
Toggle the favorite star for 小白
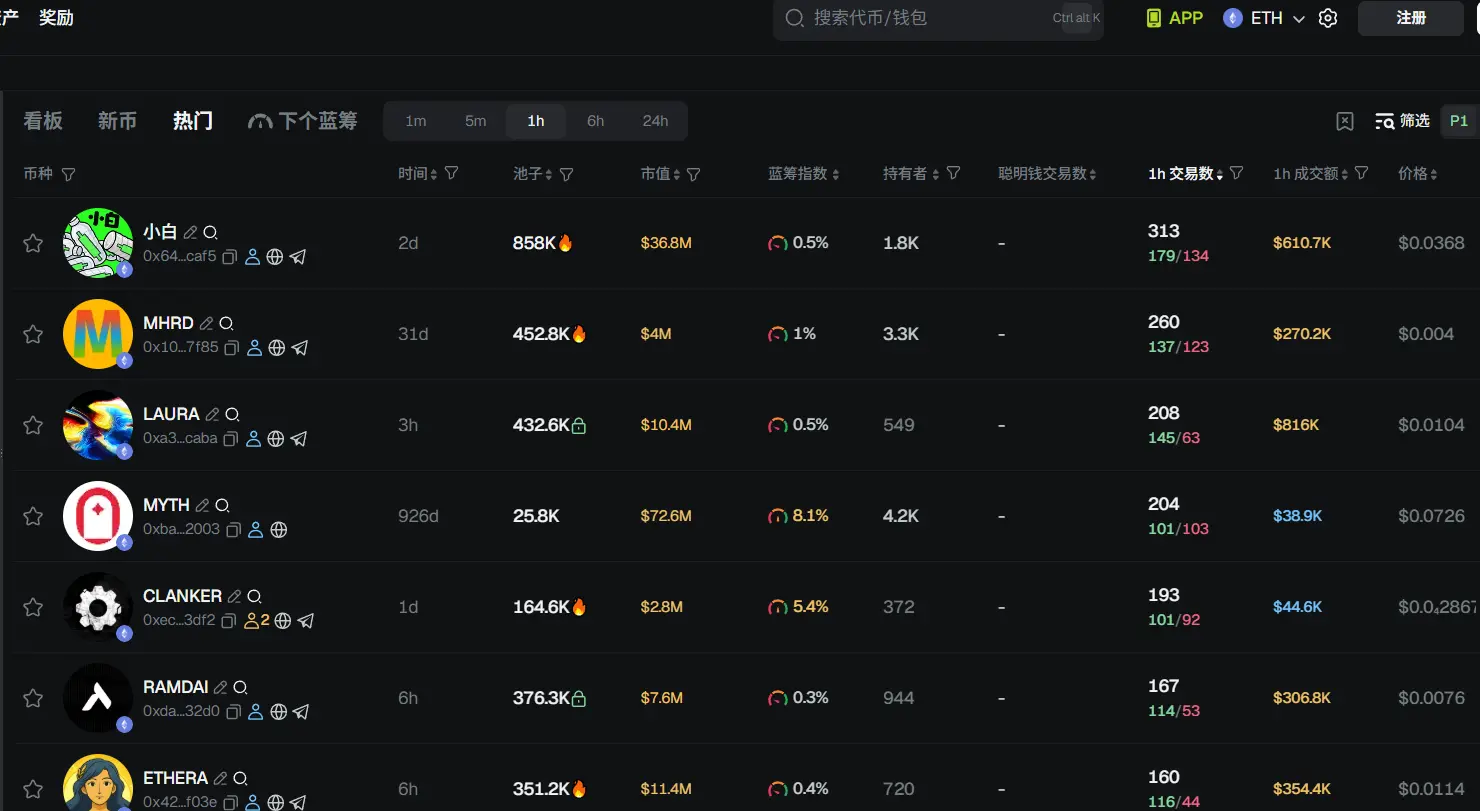point(33,243)
